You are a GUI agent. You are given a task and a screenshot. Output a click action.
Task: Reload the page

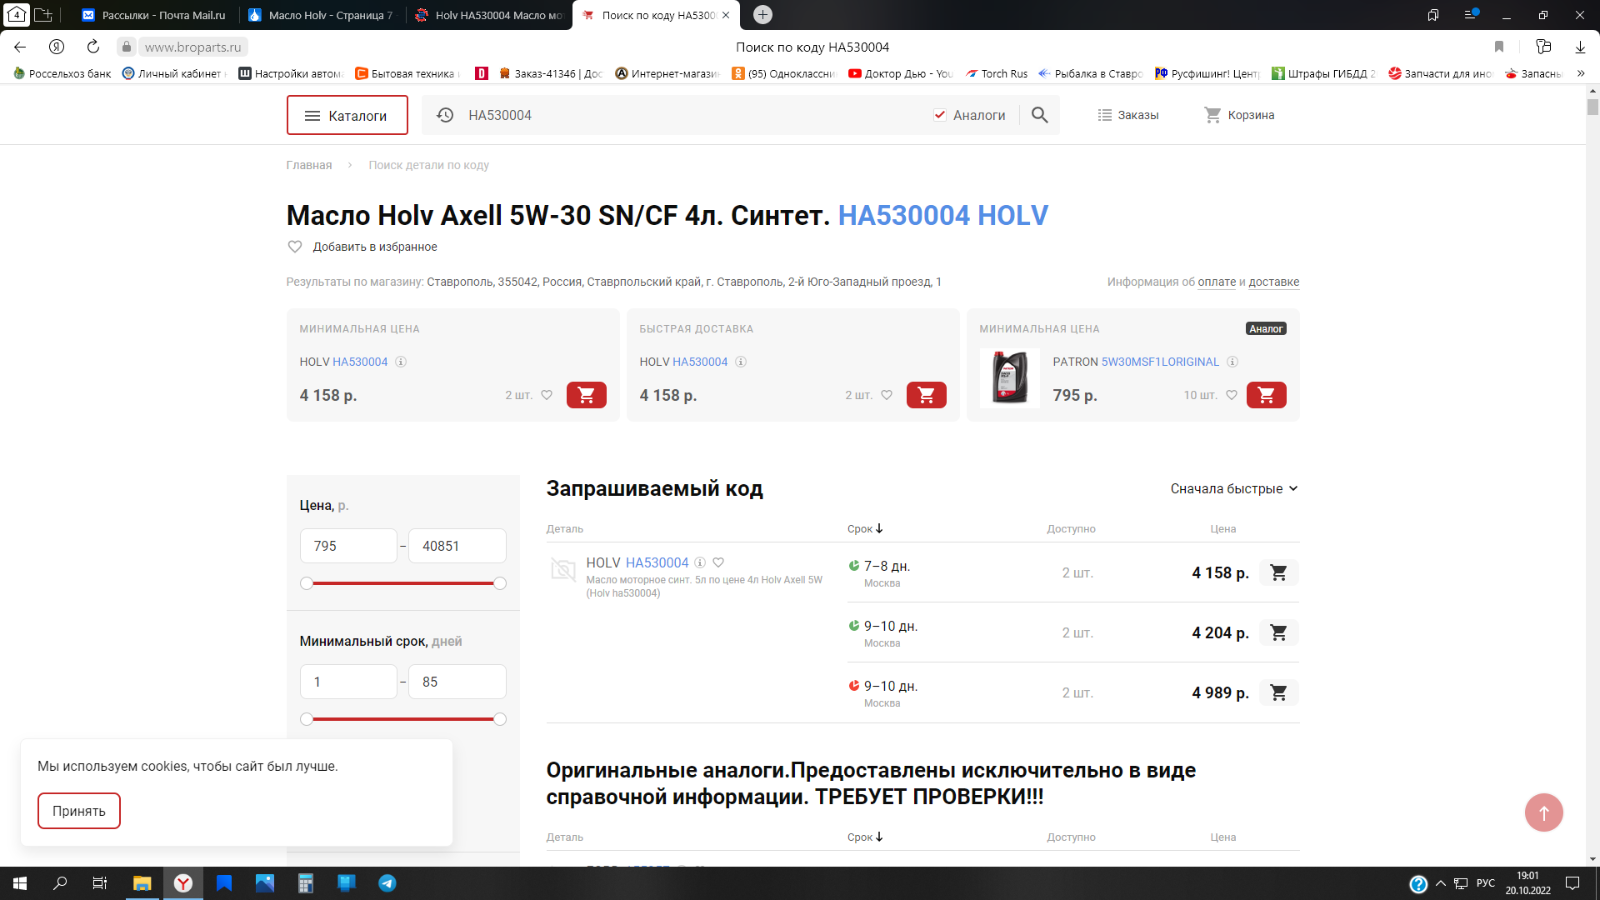[x=93, y=47]
